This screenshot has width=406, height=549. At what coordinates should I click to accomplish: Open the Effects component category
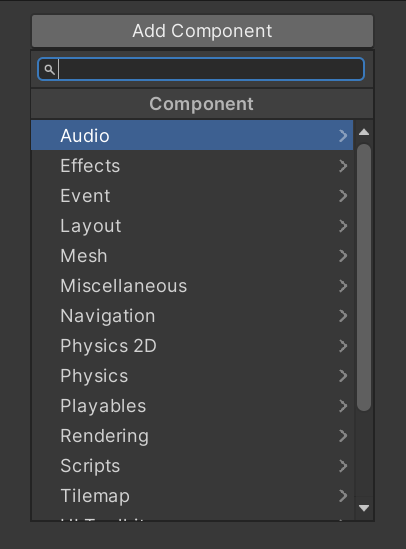coord(192,166)
